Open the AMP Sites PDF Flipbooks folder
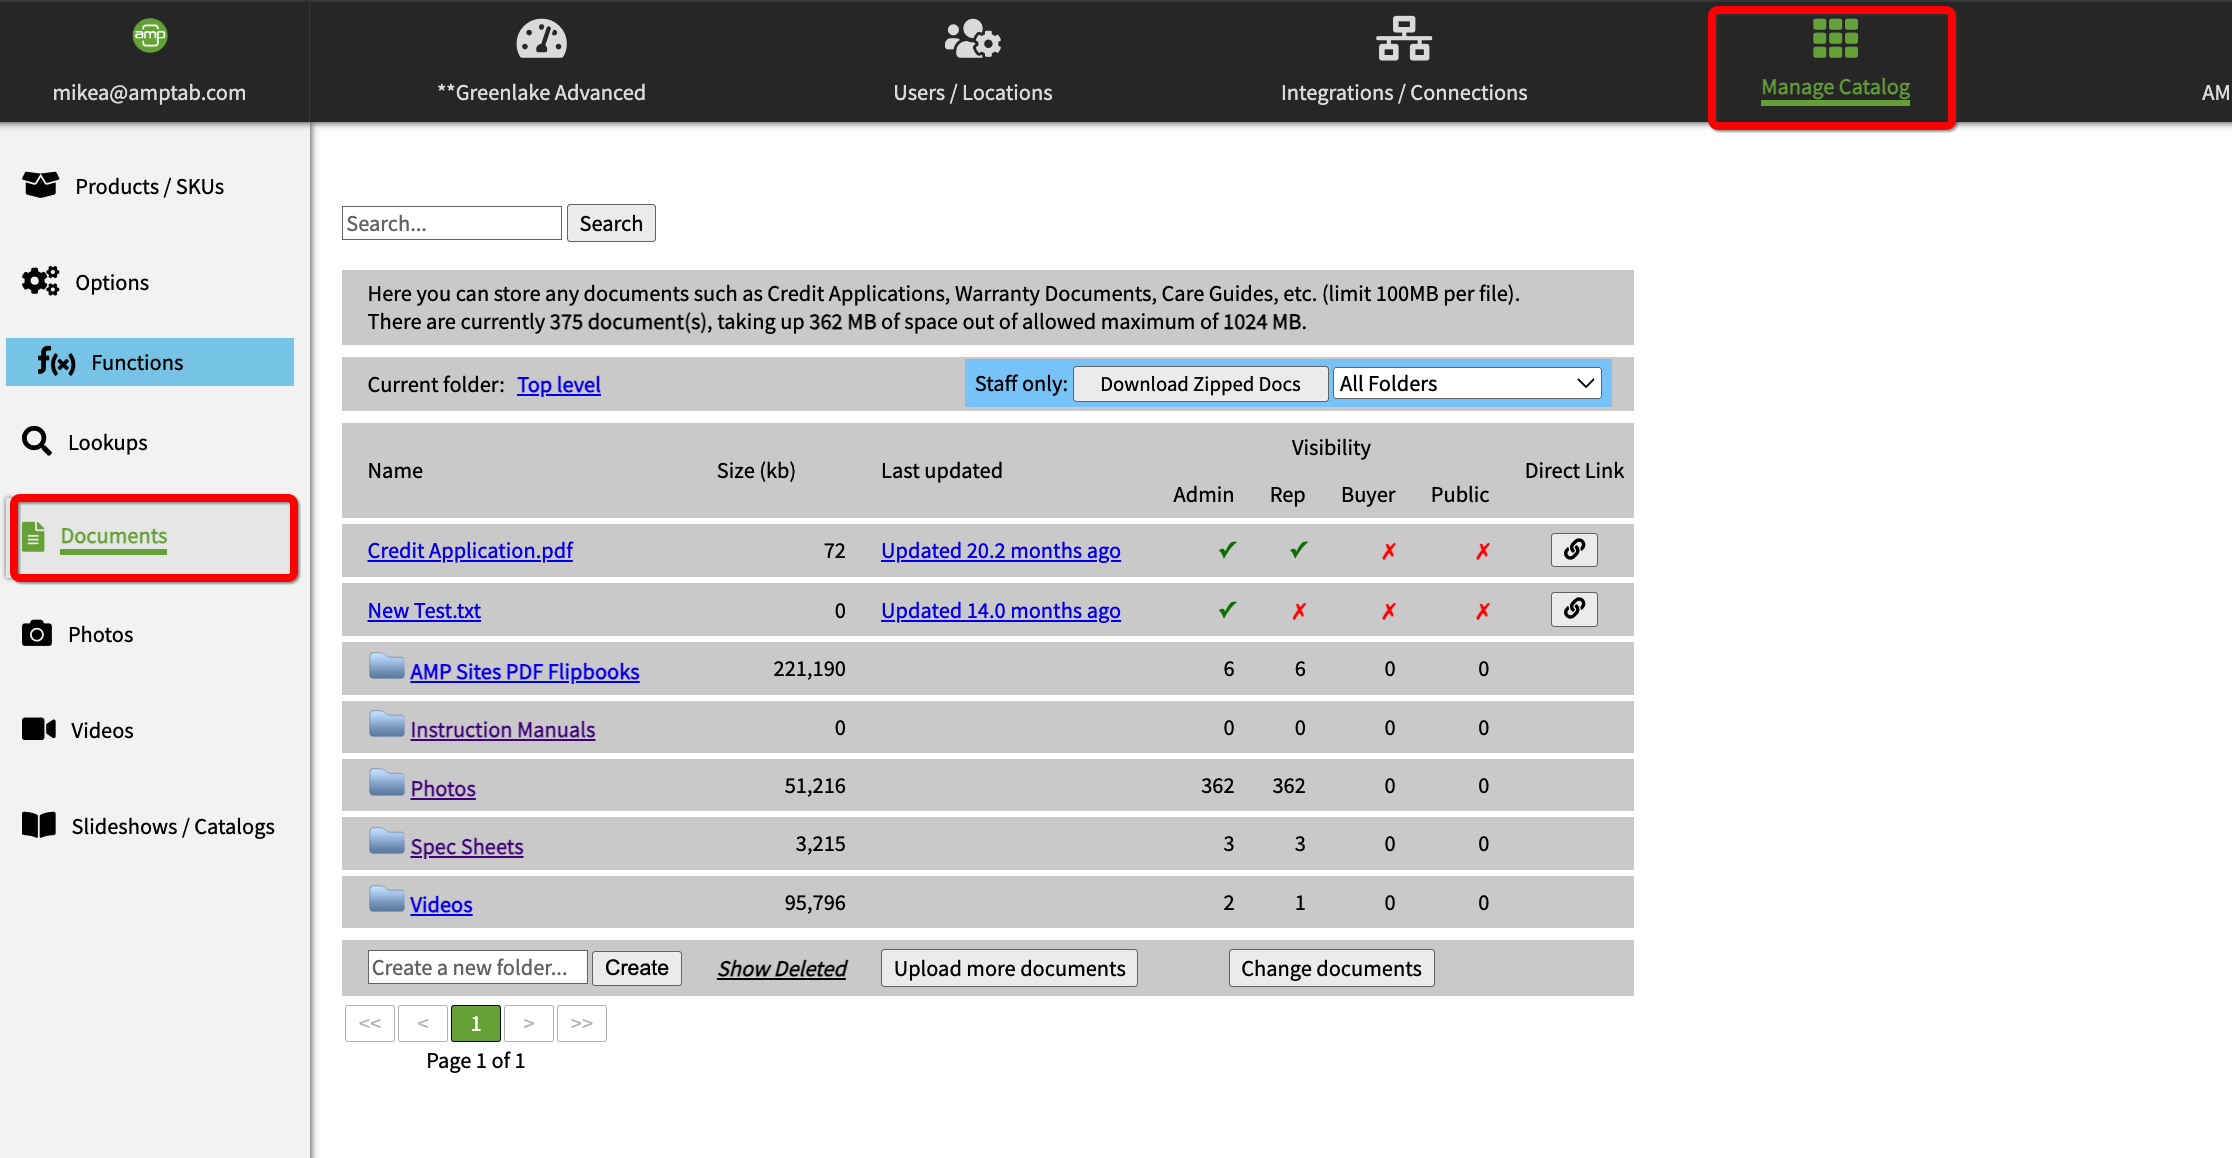2232x1158 pixels. click(524, 672)
